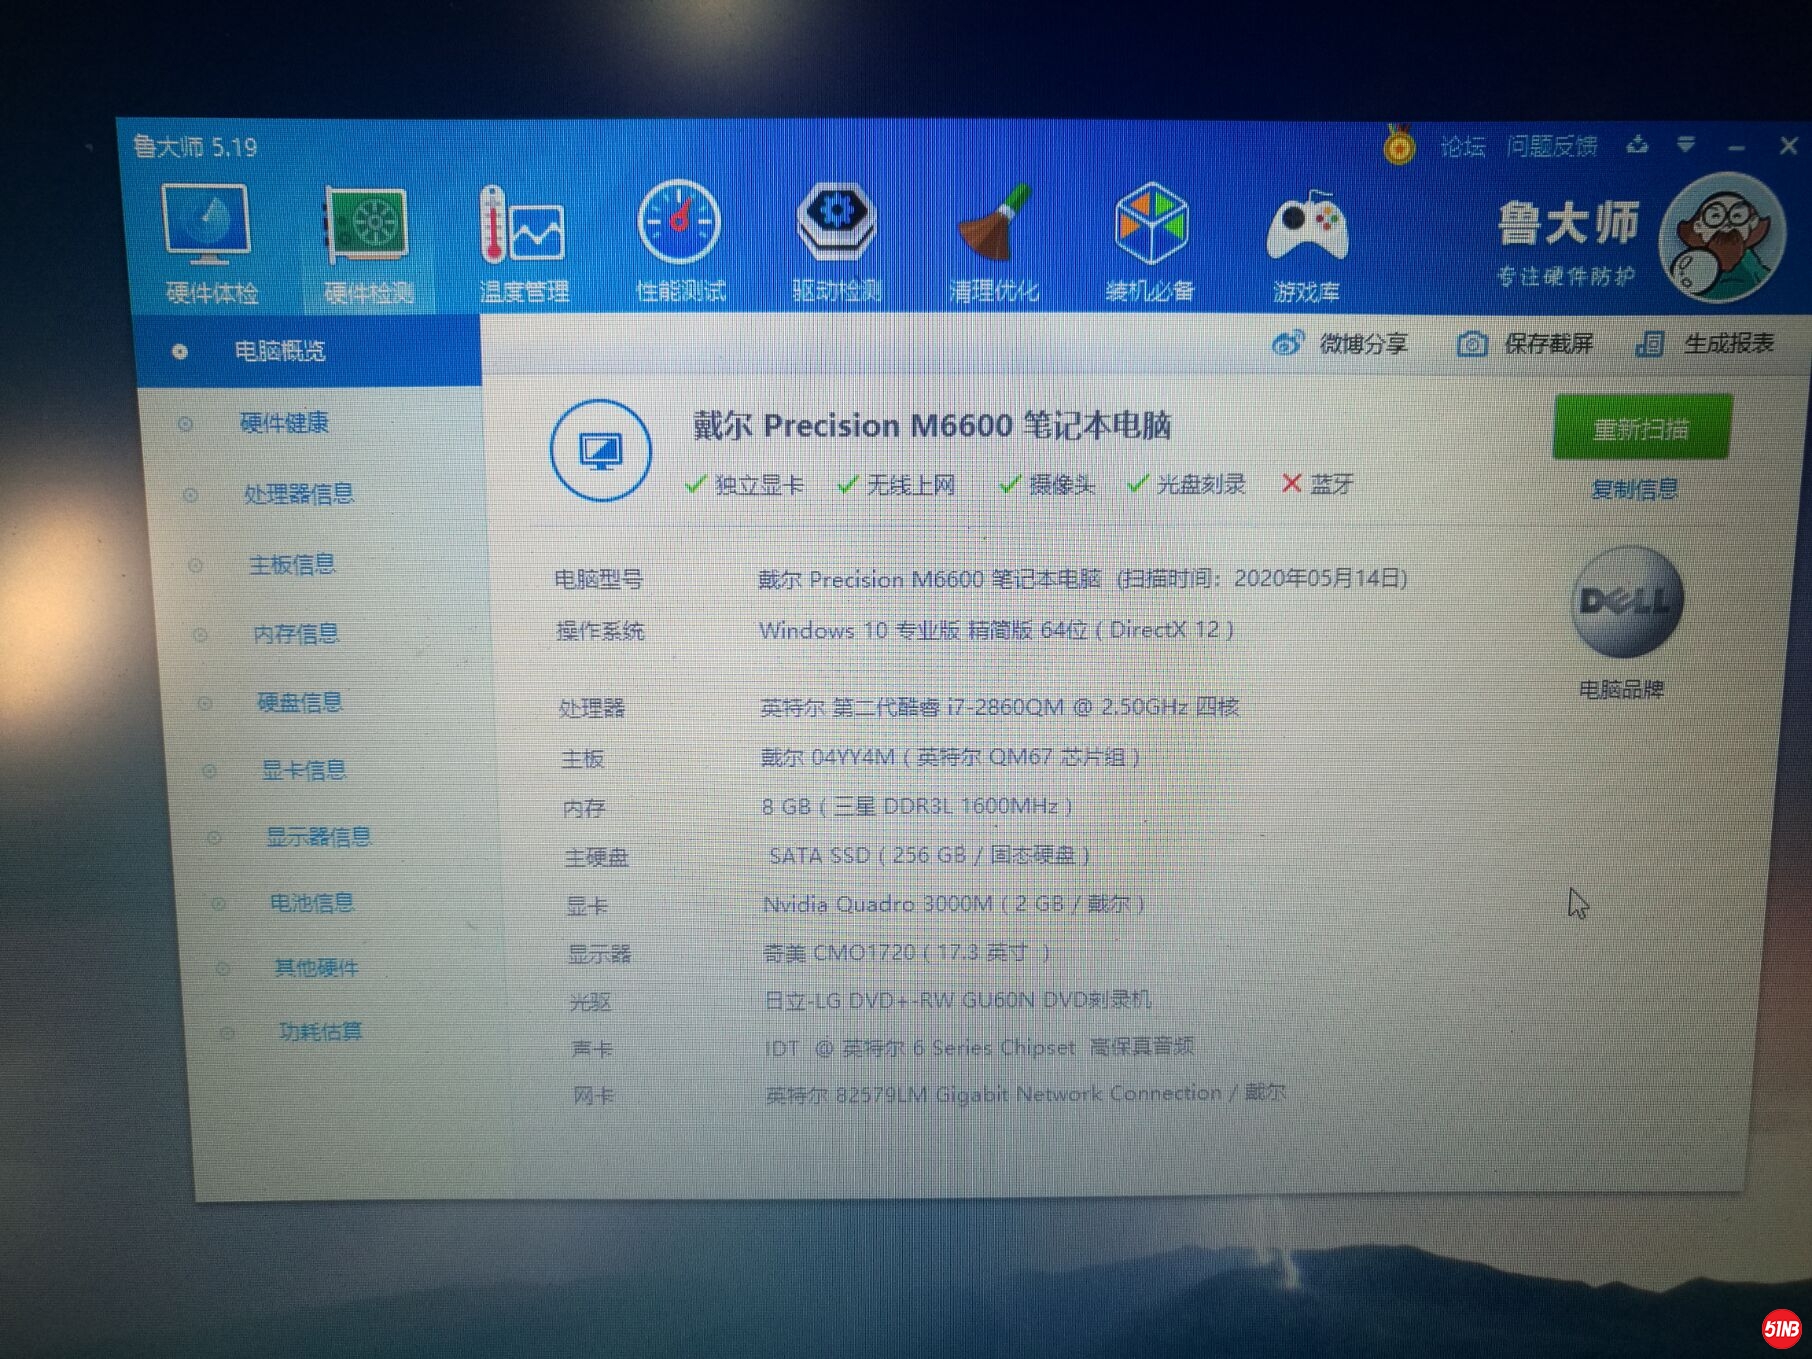This screenshot has width=1812, height=1359.
Task: Share via 微博分享 Weibo icon
Action: 1339,344
